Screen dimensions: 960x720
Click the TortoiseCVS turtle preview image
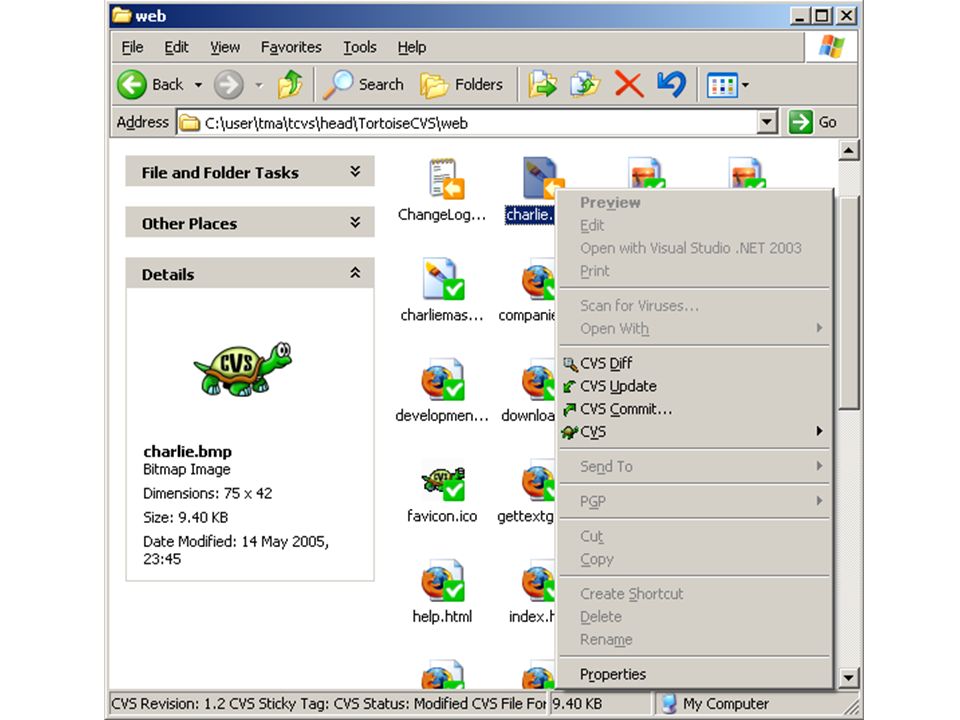pyautogui.click(x=243, y=369)
